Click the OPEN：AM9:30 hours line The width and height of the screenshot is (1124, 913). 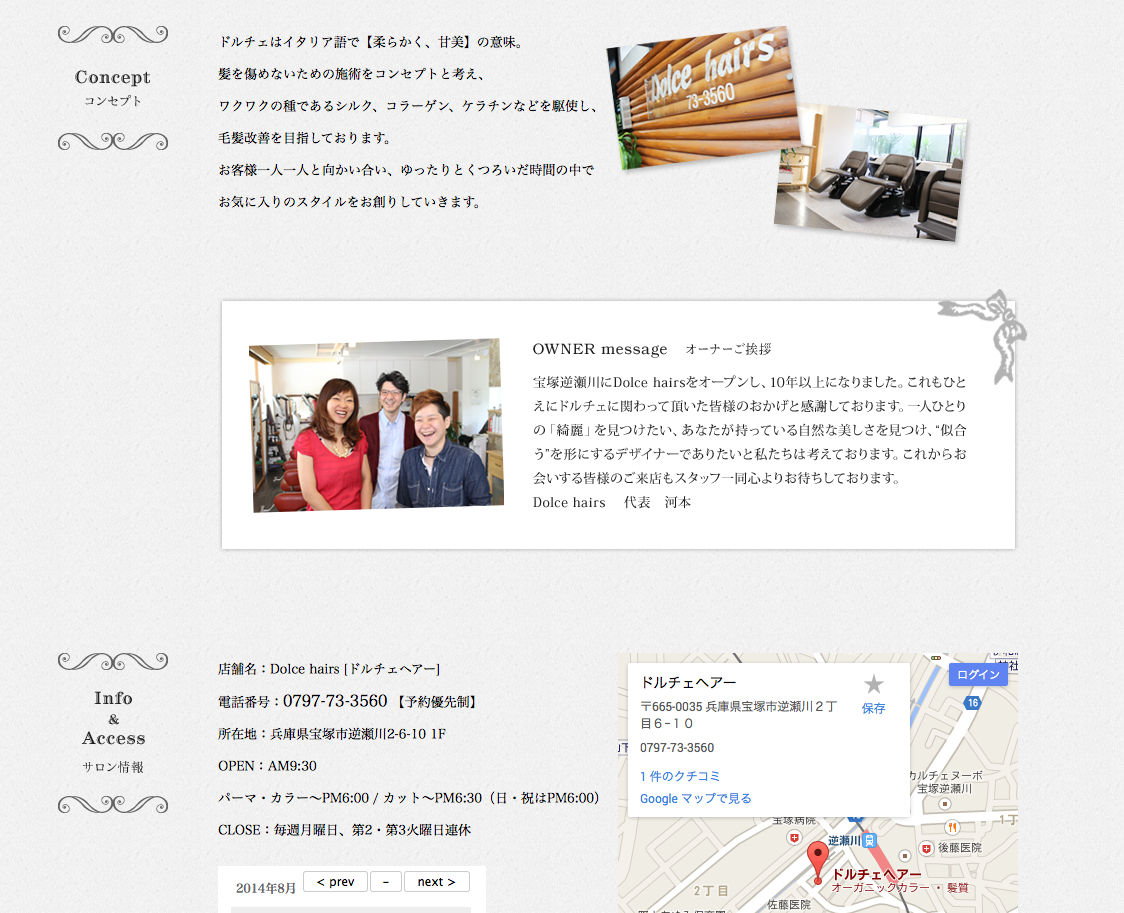267,765
